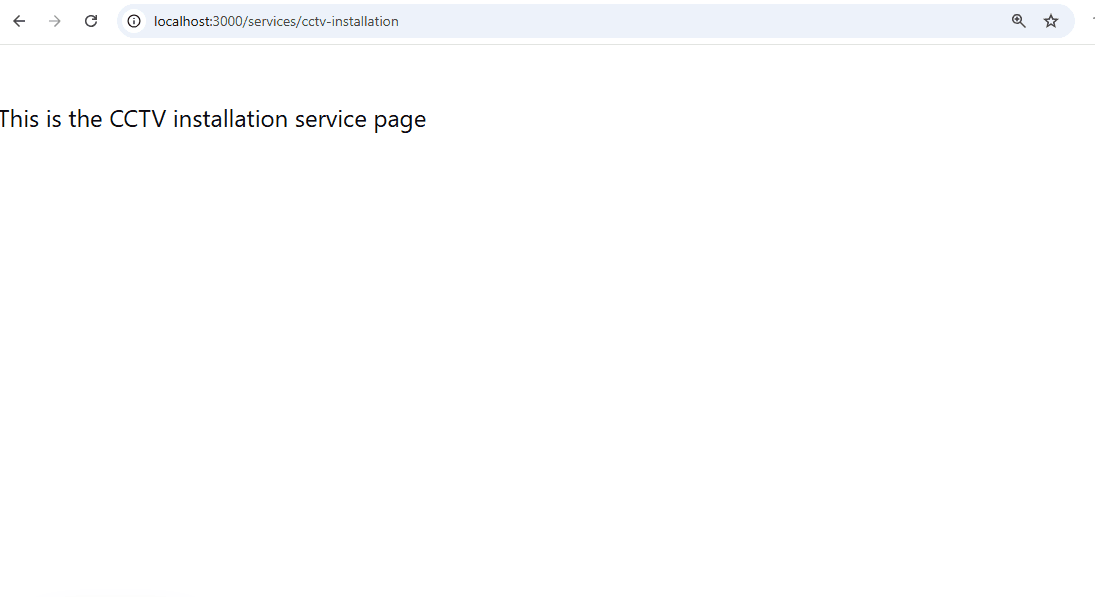
Task: Click inside the blank page area
Action: [547, 350]
